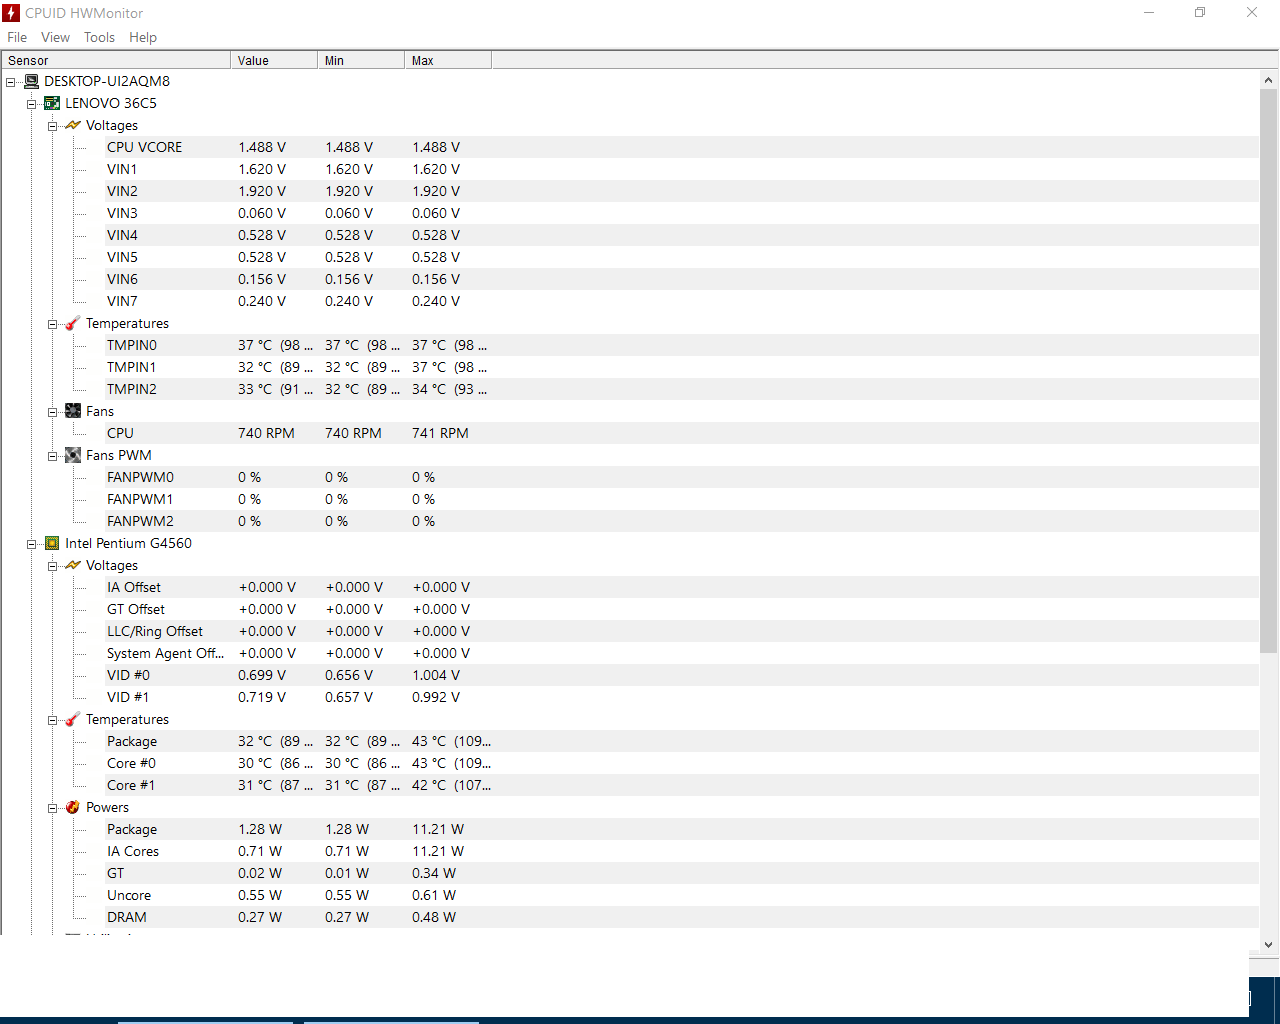Collapse the Intel Pentium G4560 node

point(32,544)
